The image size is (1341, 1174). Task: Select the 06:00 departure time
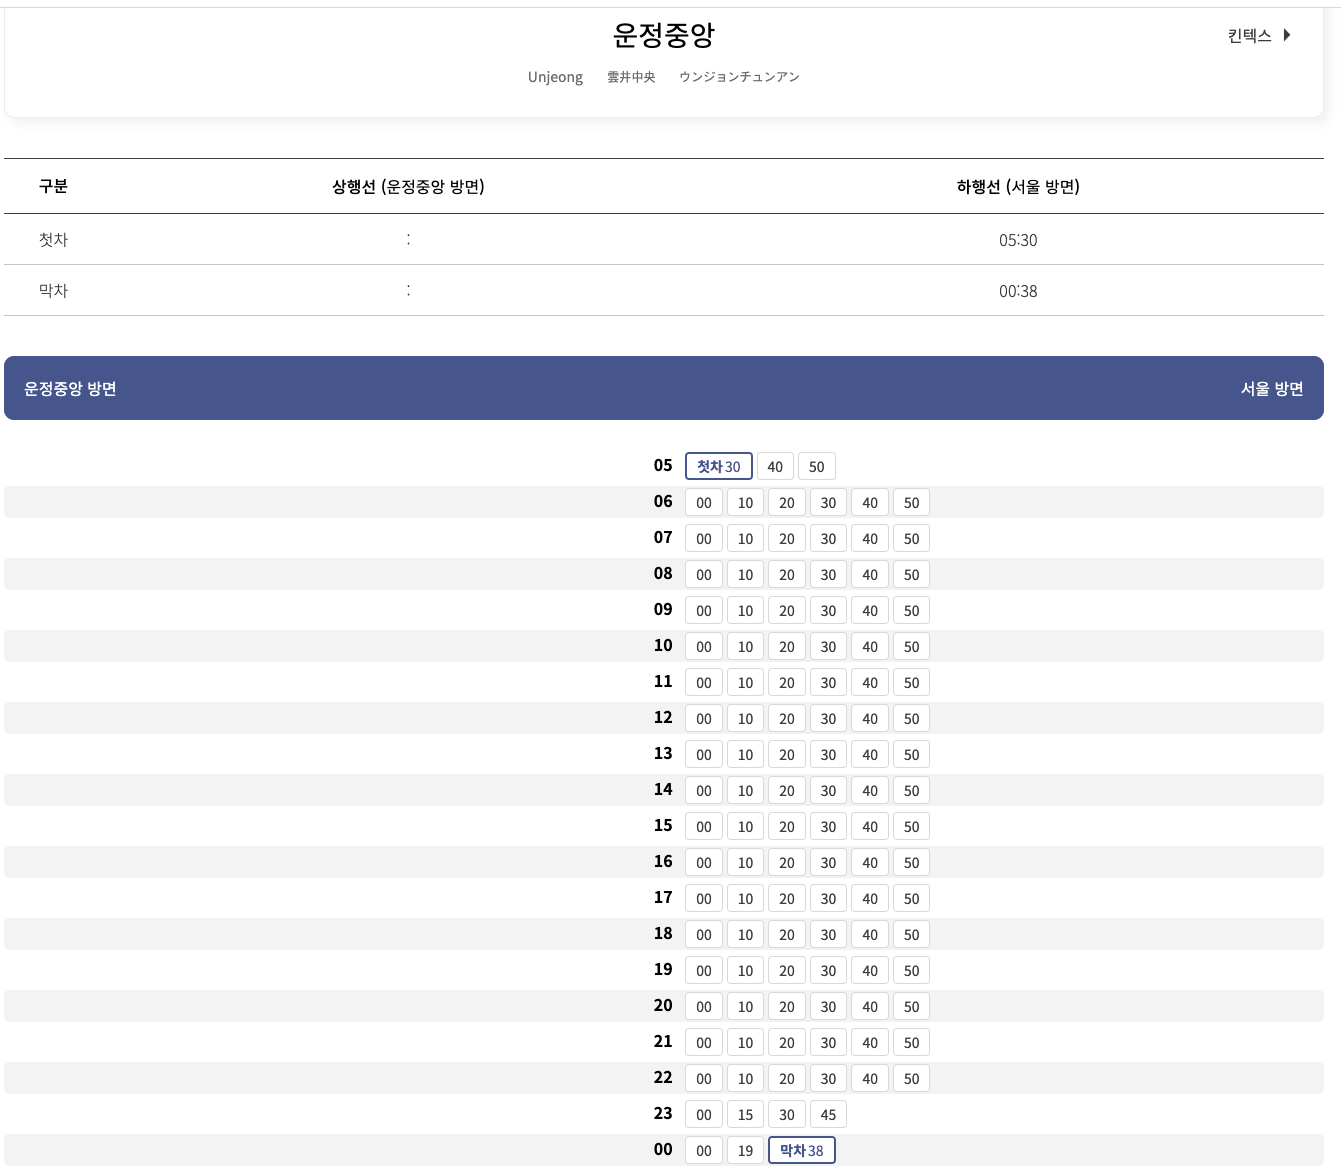703,502
